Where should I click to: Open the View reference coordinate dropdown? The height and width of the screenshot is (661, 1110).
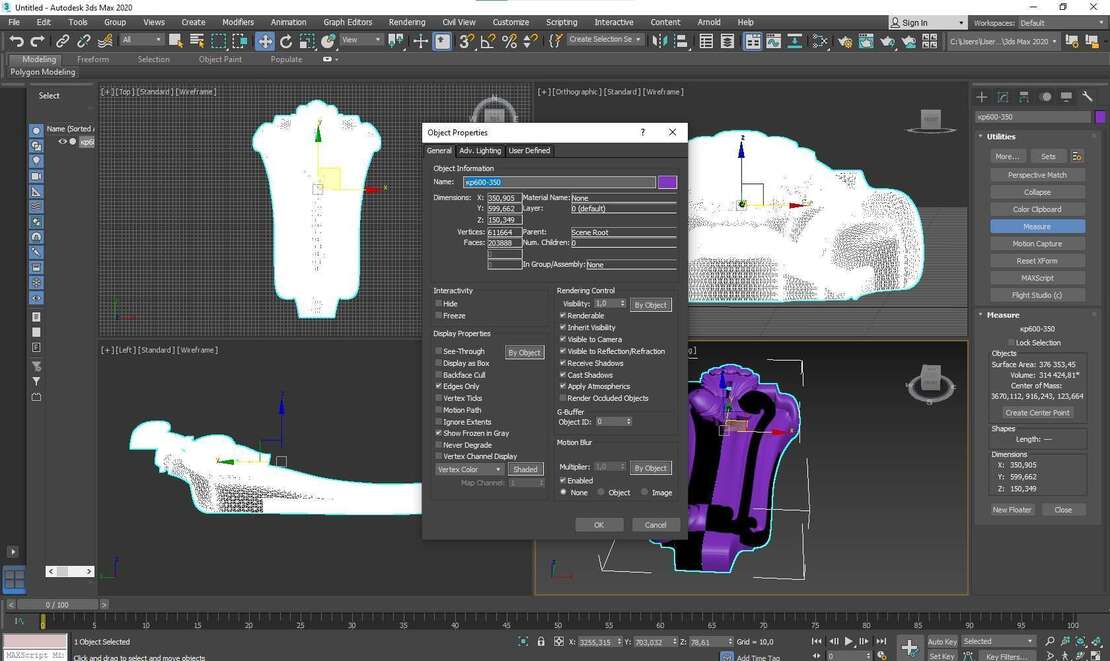coord(362,40)
